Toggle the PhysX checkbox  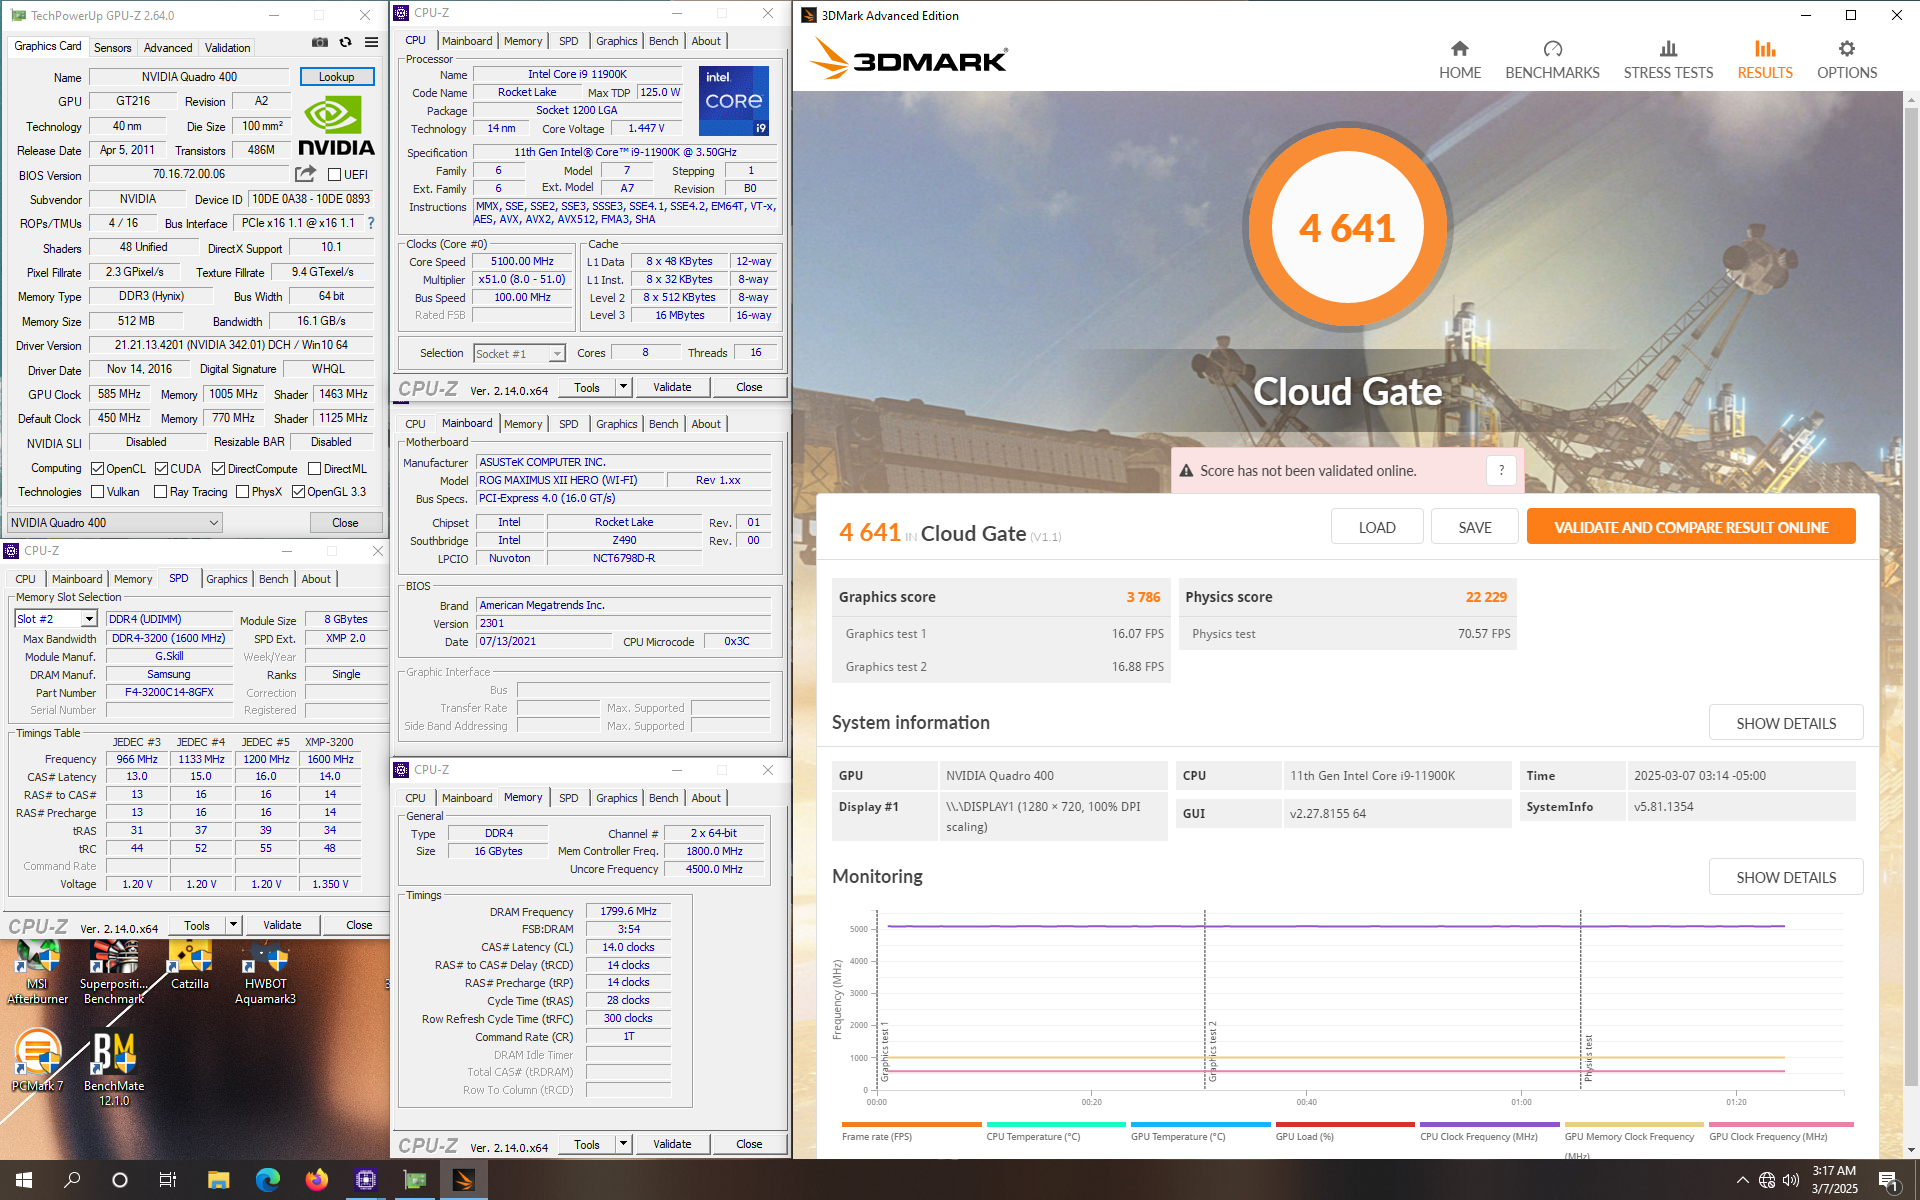(241, 491)
